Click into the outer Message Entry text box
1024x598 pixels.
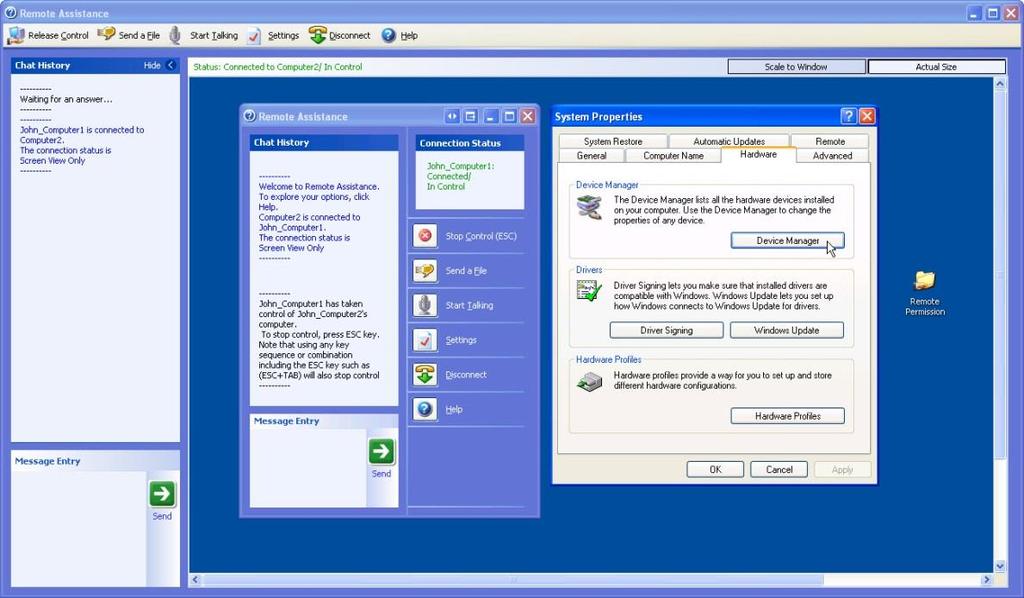pos(78,527)
